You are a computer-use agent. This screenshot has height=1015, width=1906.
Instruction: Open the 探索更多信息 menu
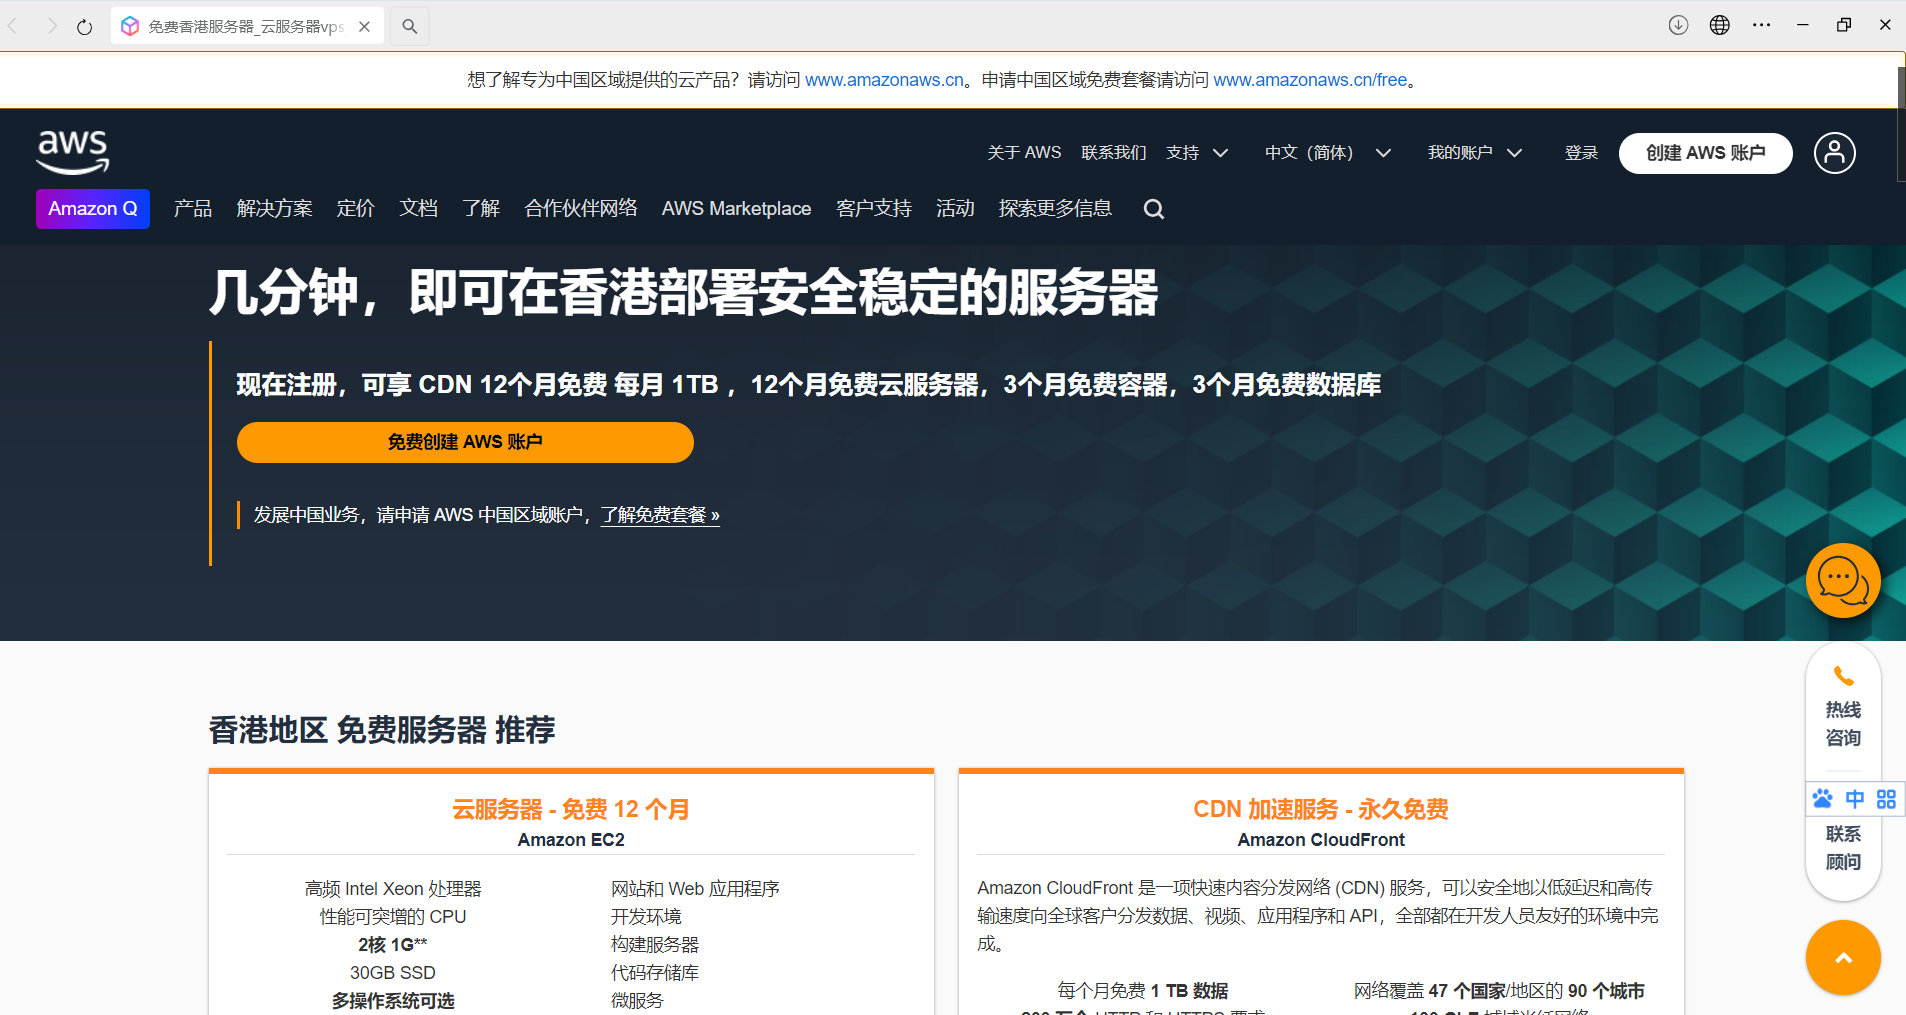[1055, 208]
